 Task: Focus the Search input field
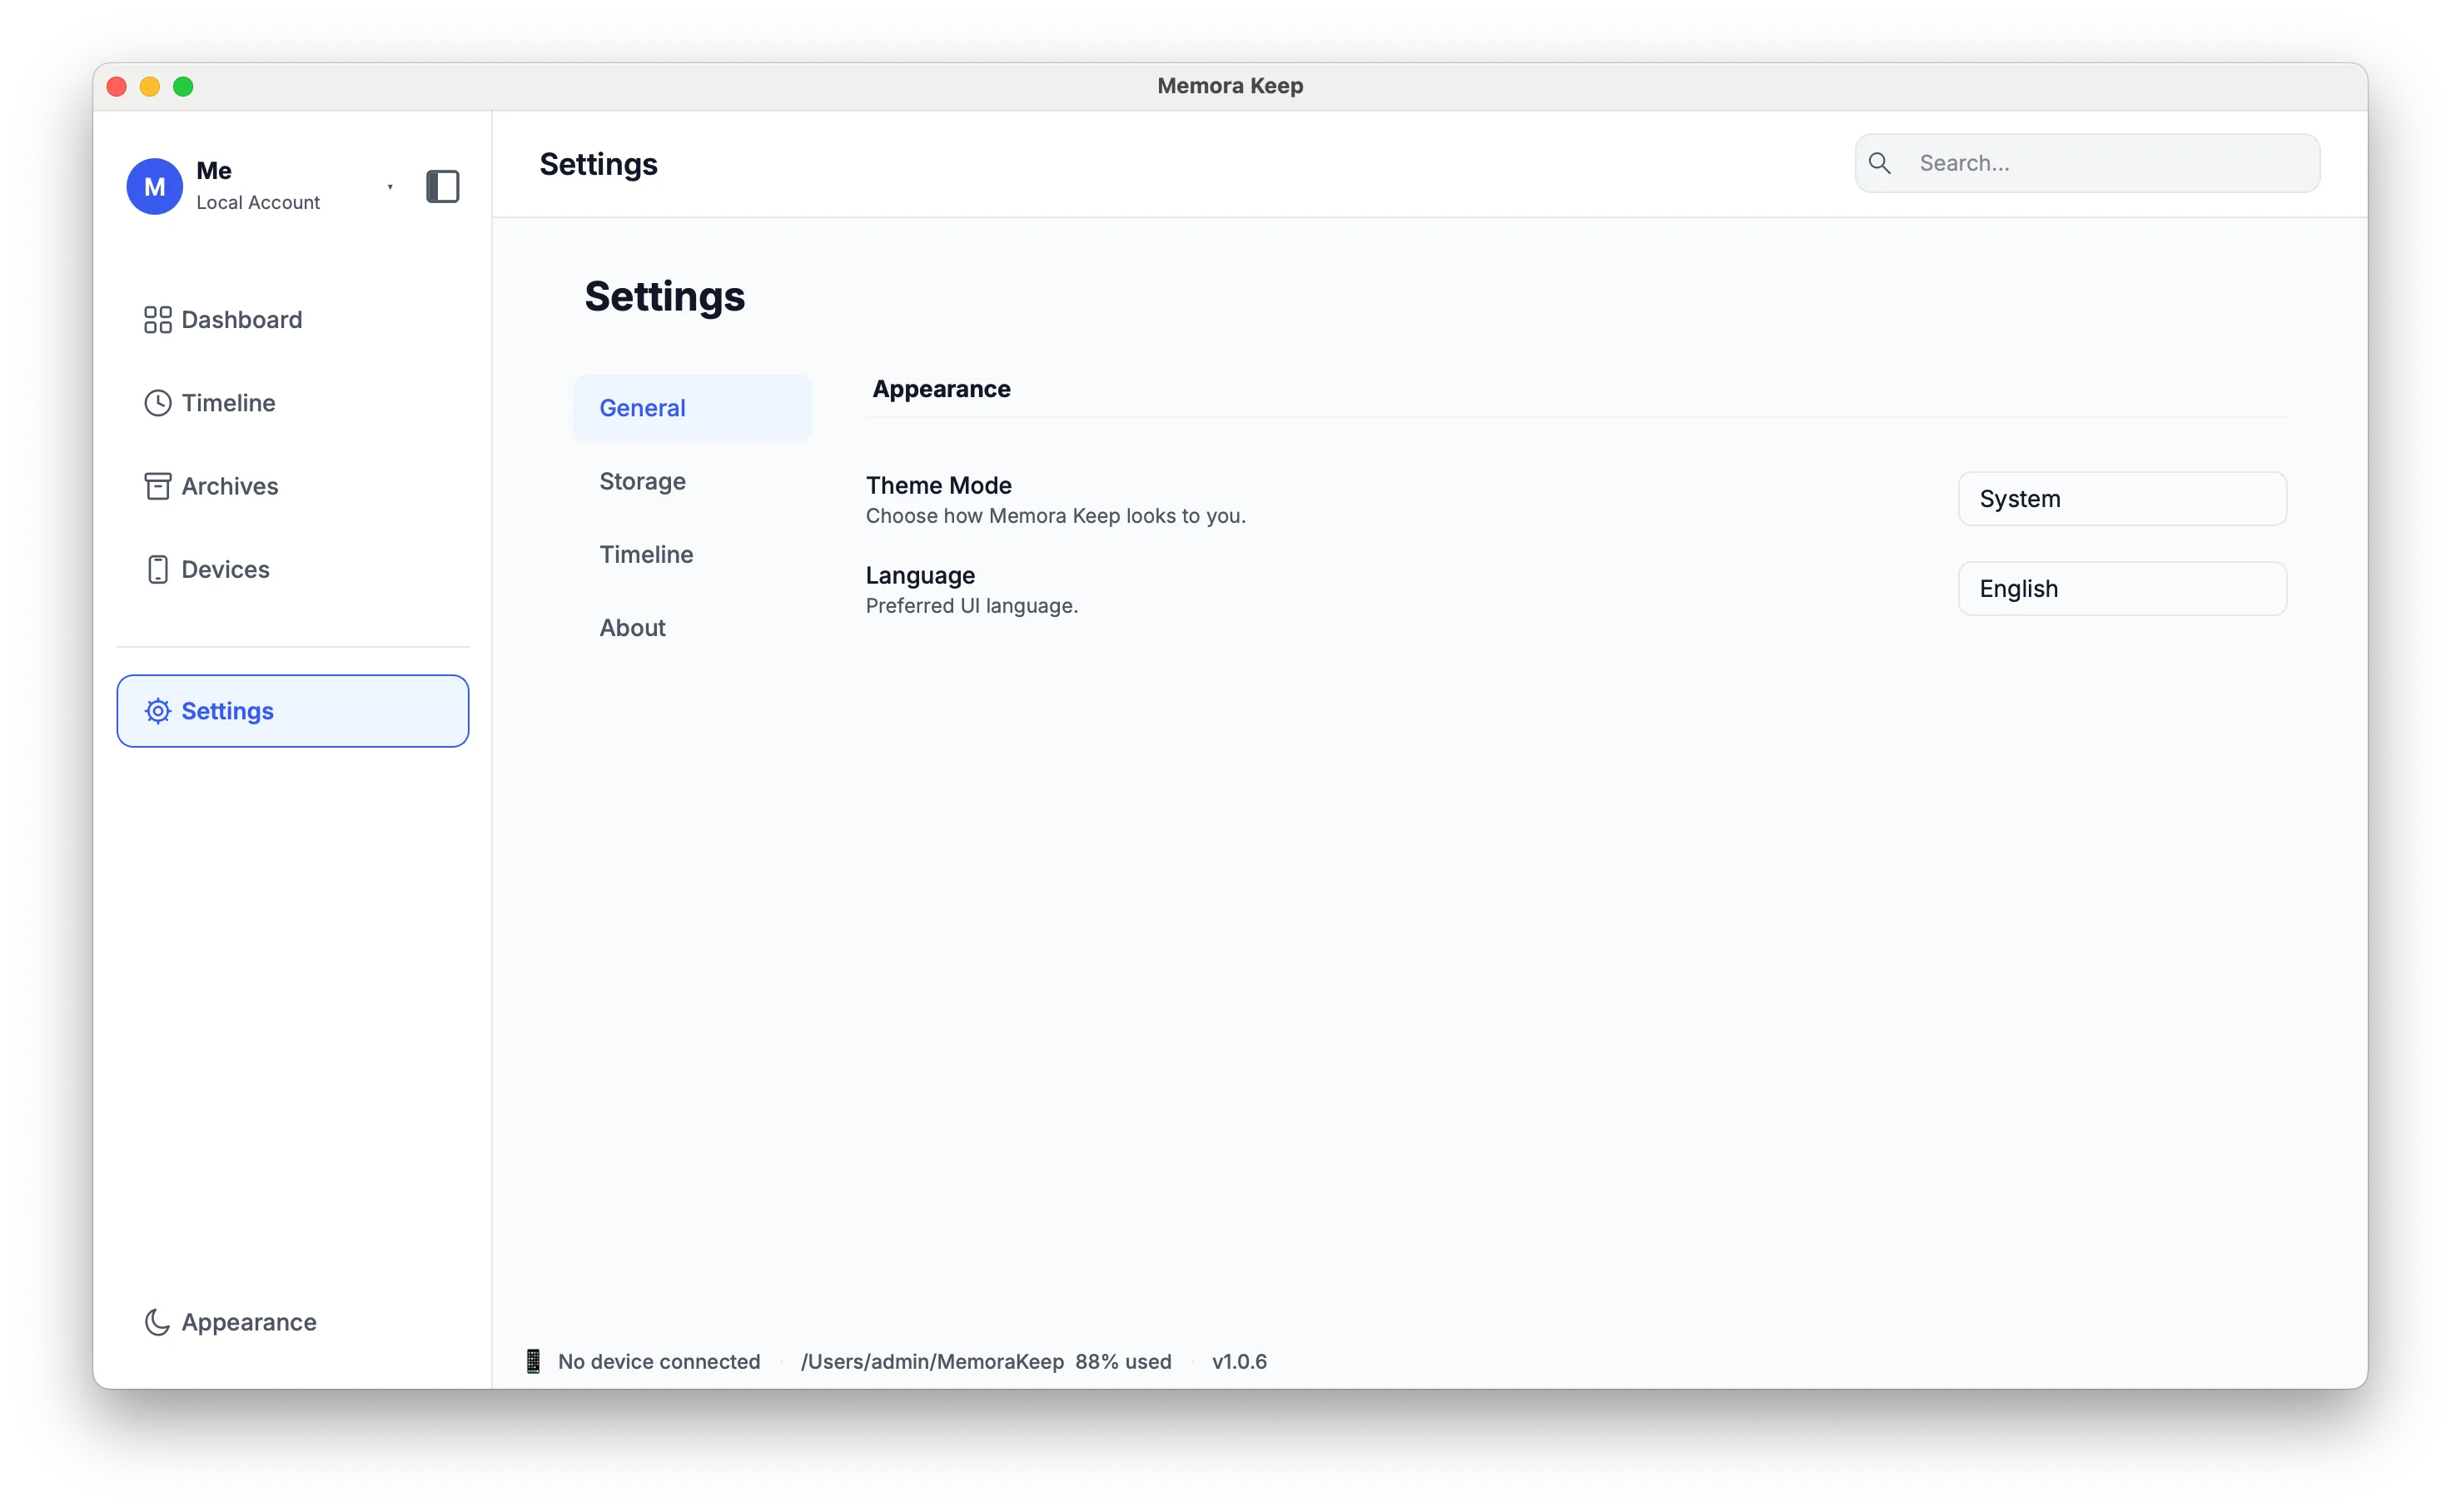point(2086,163)
